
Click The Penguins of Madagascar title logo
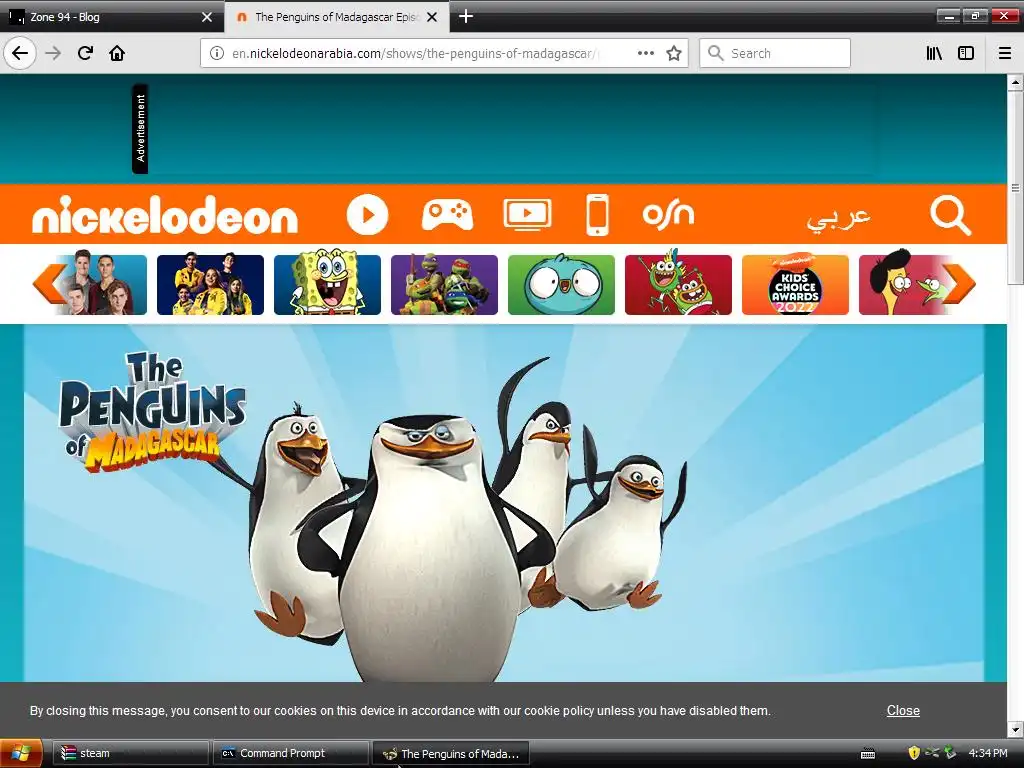tap(153, 411)
